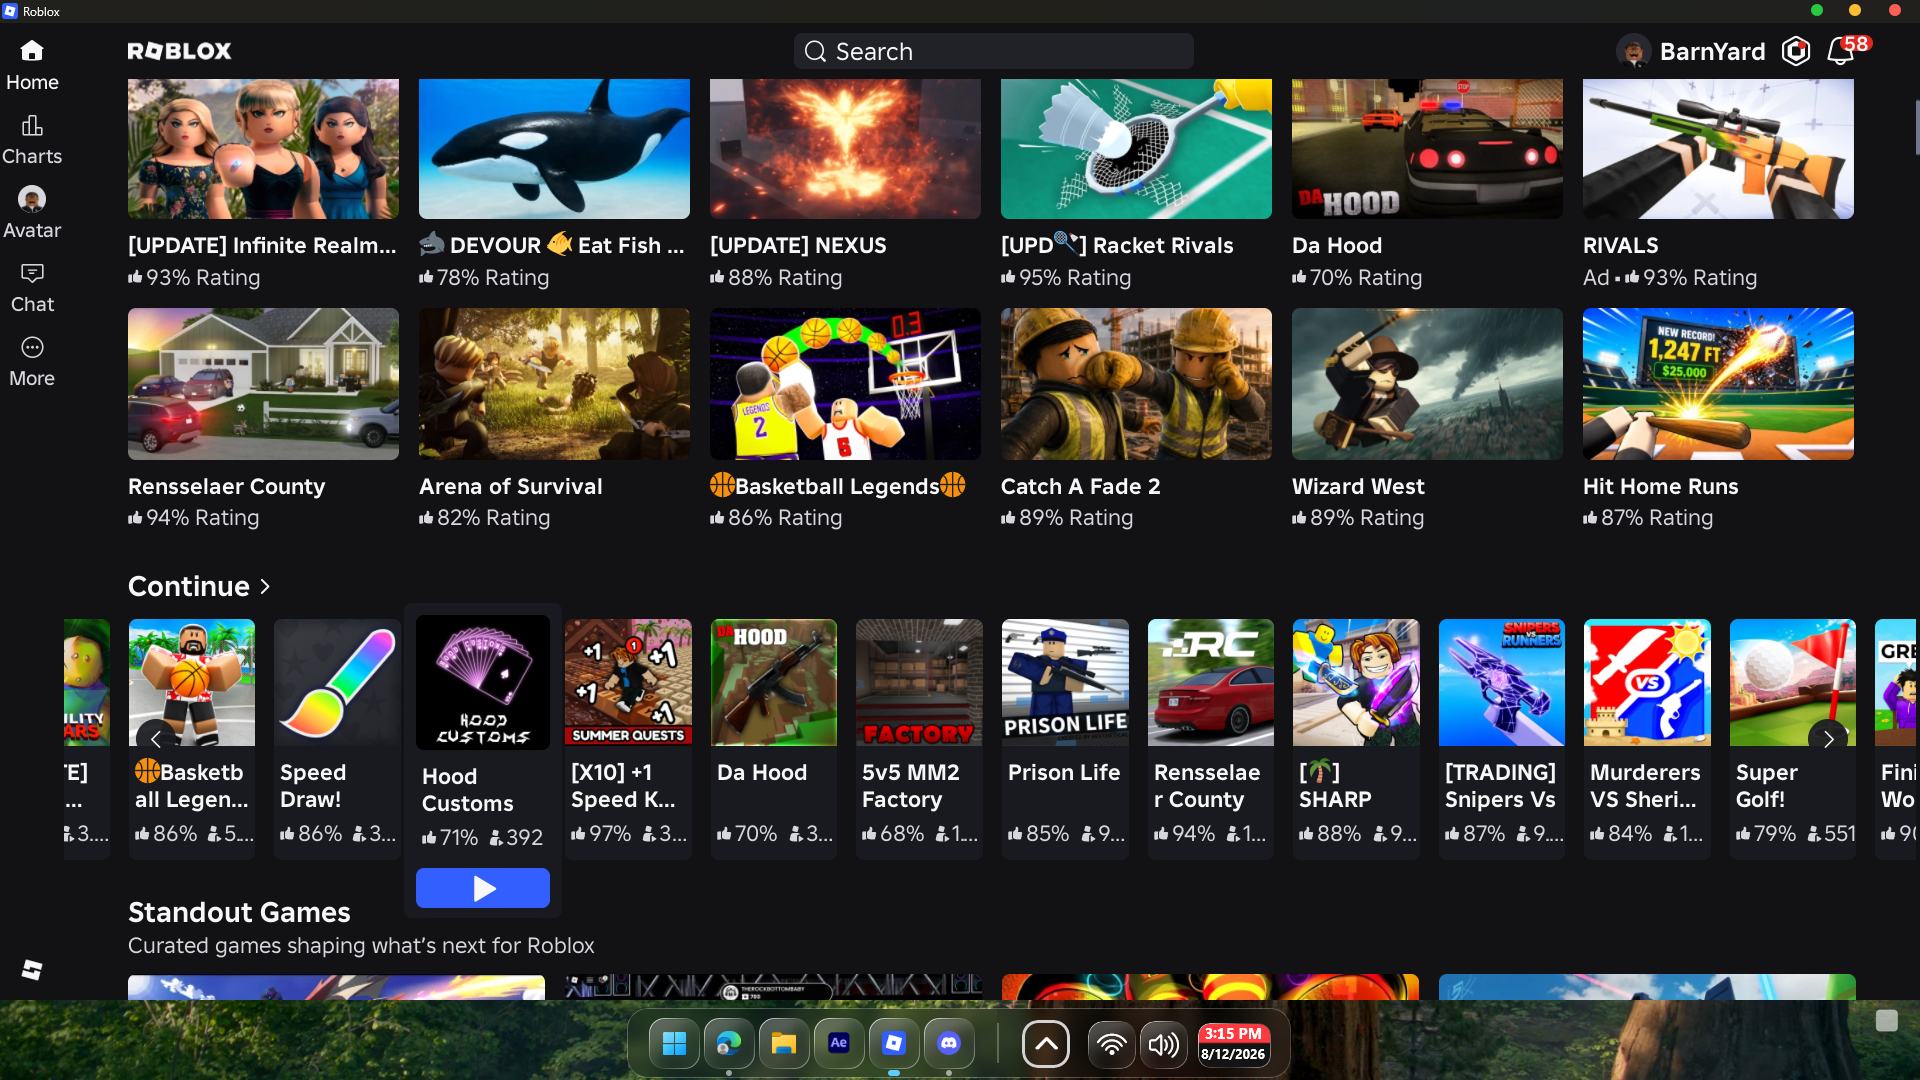This screenshot has width=1920, height=1080.
Task: Open the NEXUS game thumbnail
Action: [x=845, y=149]
